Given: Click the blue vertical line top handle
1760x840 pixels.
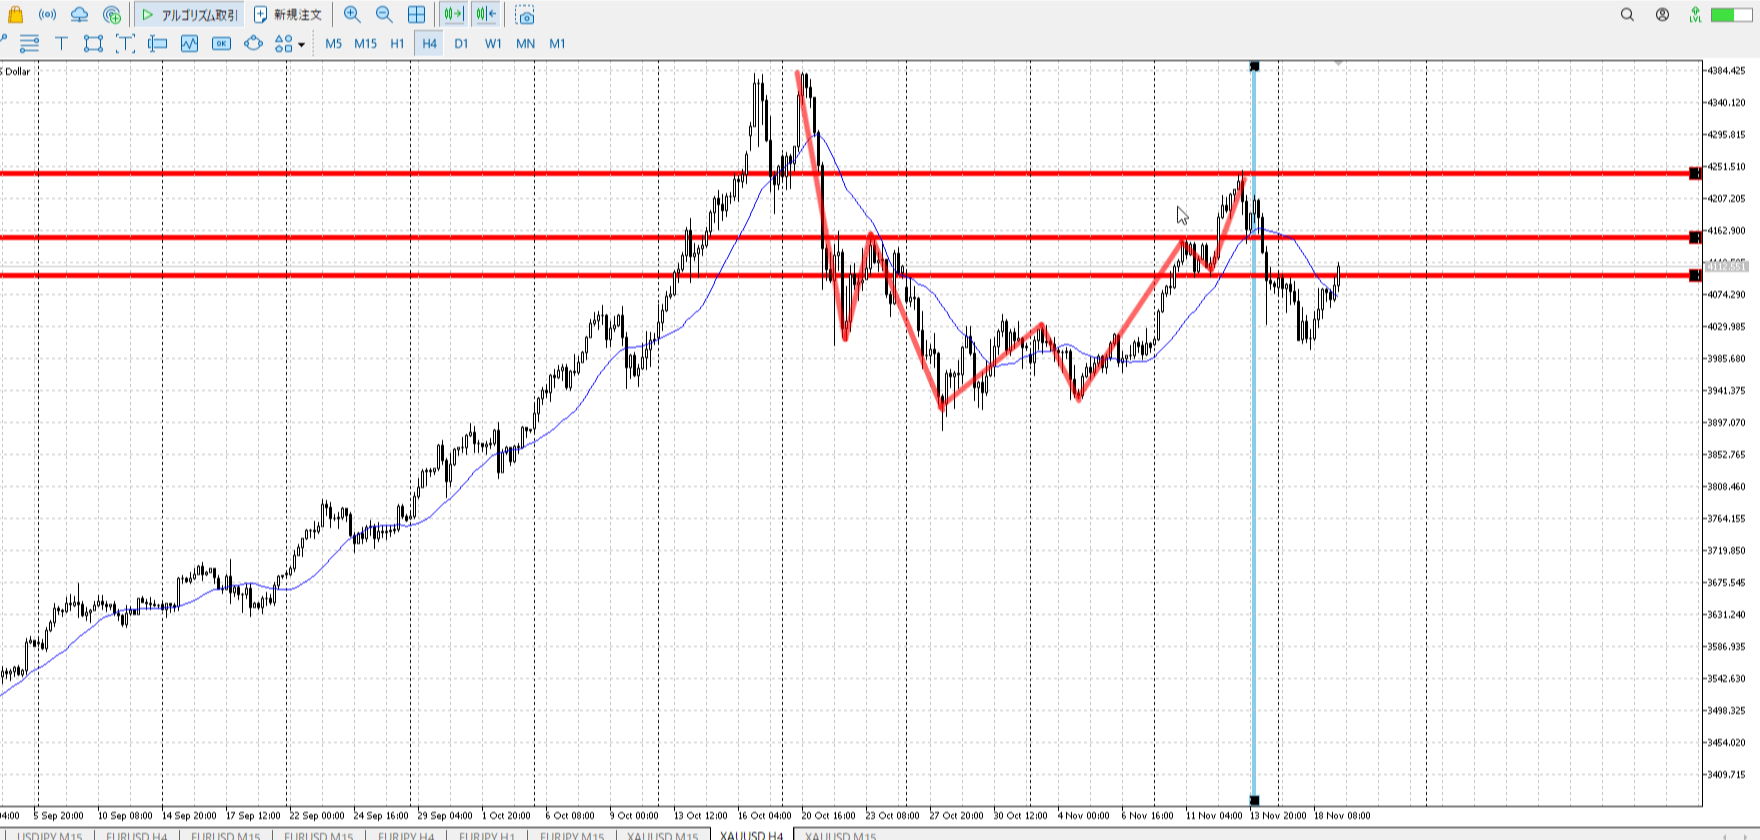Looking at the screenshot, I should [x=1254, y=66].
